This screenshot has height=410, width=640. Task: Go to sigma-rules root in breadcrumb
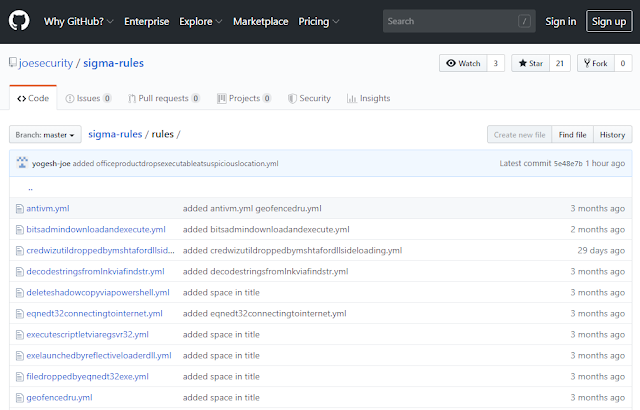[115, 134]
